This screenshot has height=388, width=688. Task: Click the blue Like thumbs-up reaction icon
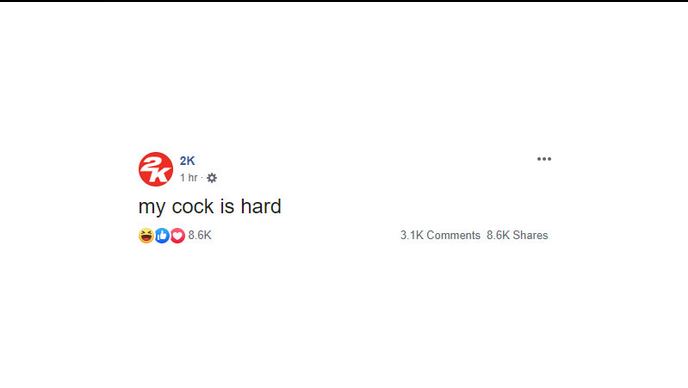pos(162,236)
